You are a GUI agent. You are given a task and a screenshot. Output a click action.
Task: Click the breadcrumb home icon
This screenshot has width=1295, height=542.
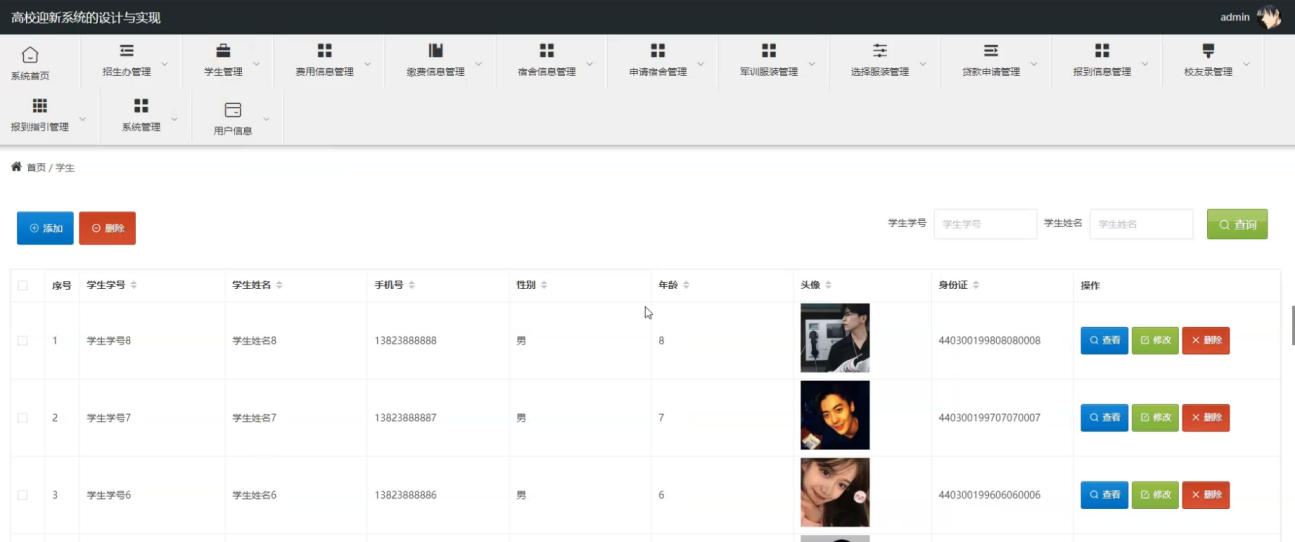(x=16, y=167)
